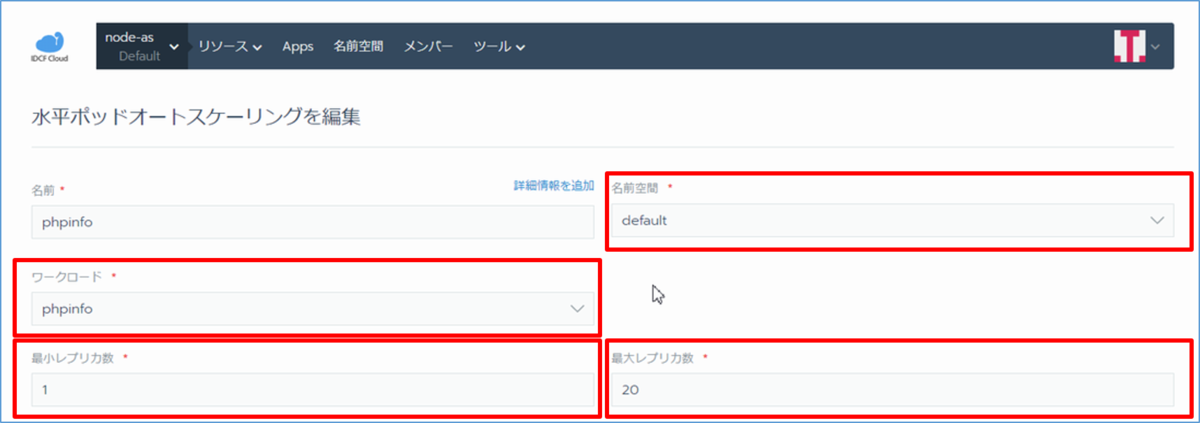Viewport: 1200px width, 423px height.
Task: Go to the 名前空間 navigation item
Action: pos(358,46)
